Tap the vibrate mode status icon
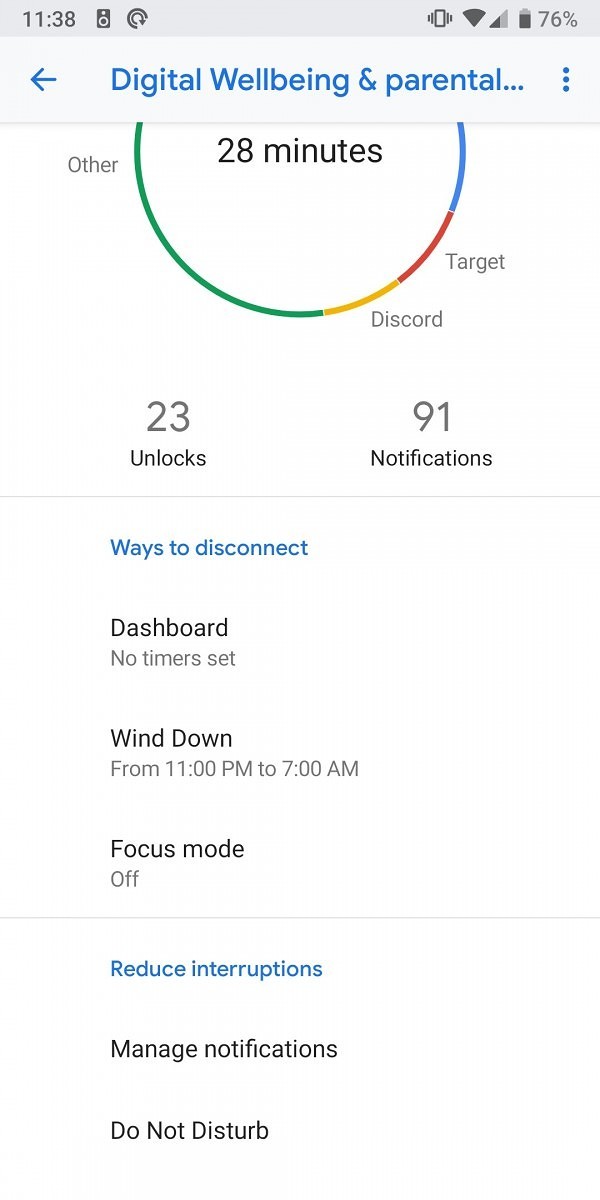600x1200 pixels. [x=438, y=19]
